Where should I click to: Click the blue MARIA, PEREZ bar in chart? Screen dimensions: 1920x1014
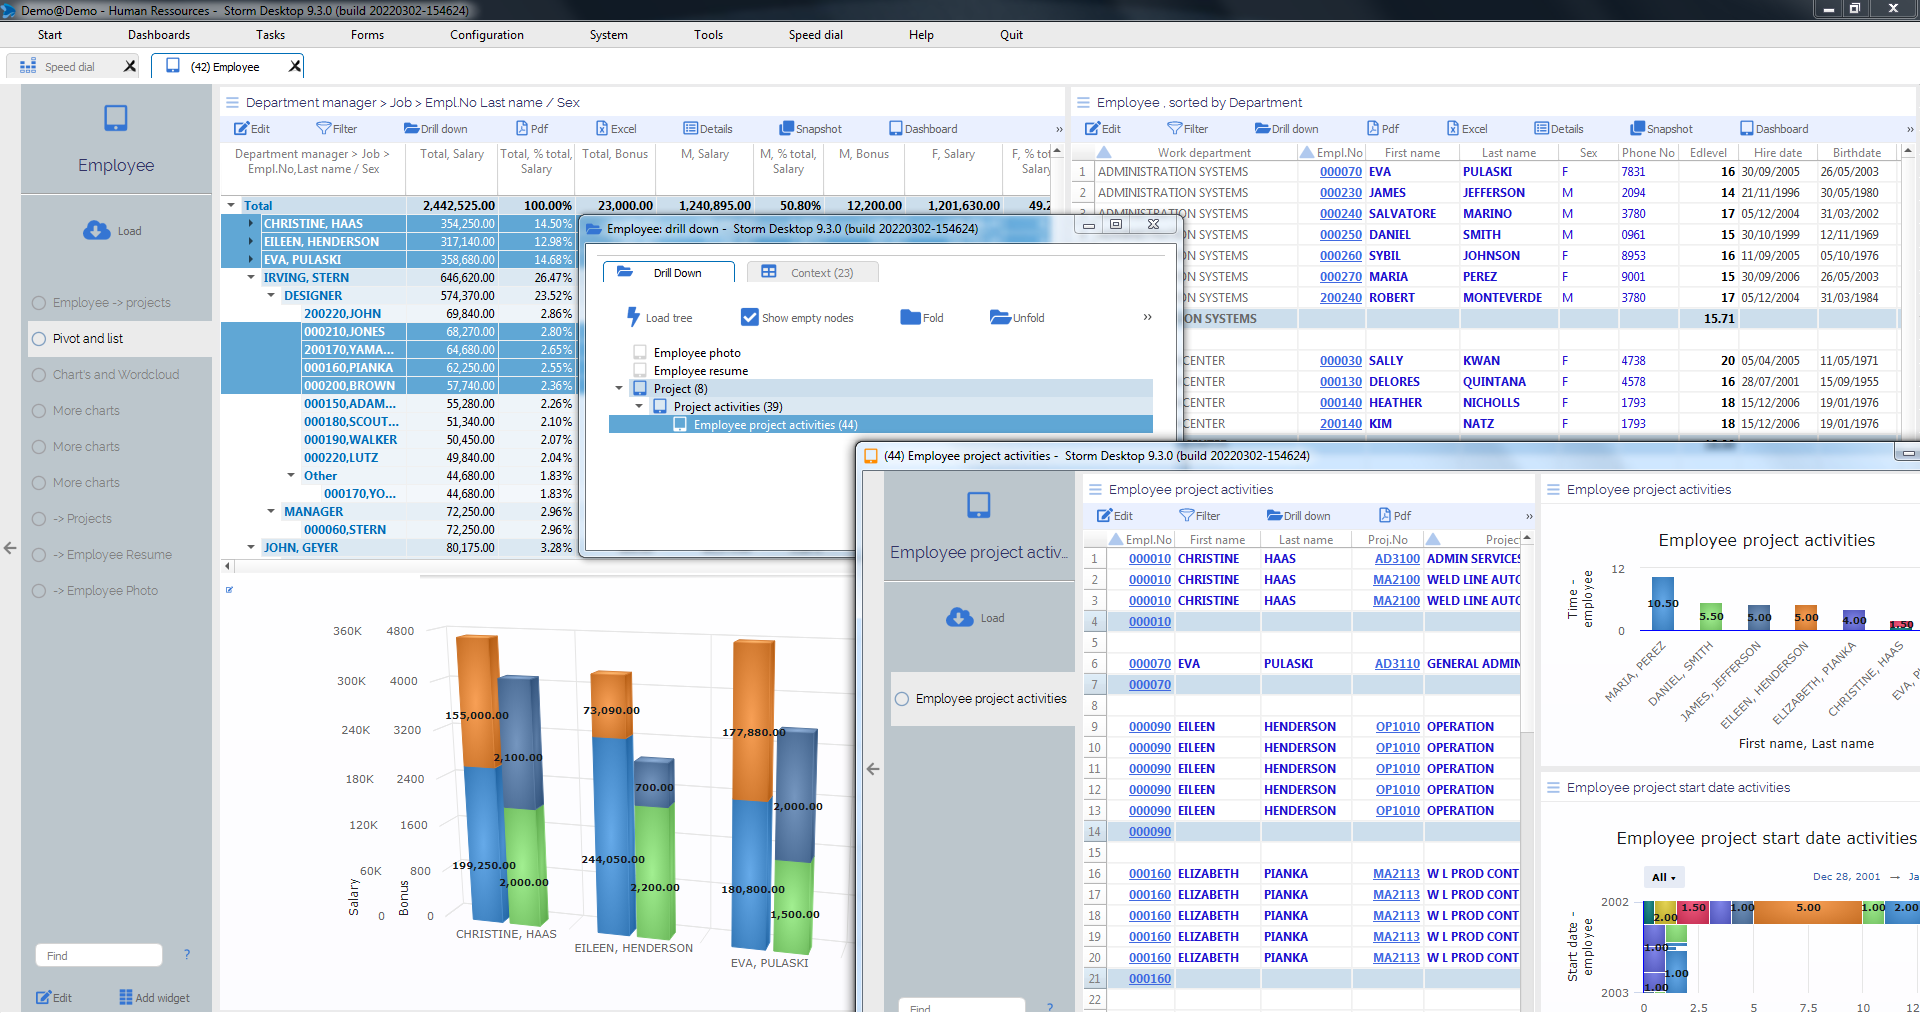pyautogui.click(x=1662, y=604)
